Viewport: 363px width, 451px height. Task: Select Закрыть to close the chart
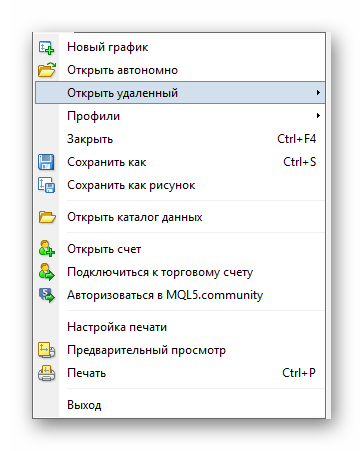click(x=180, y=139)
